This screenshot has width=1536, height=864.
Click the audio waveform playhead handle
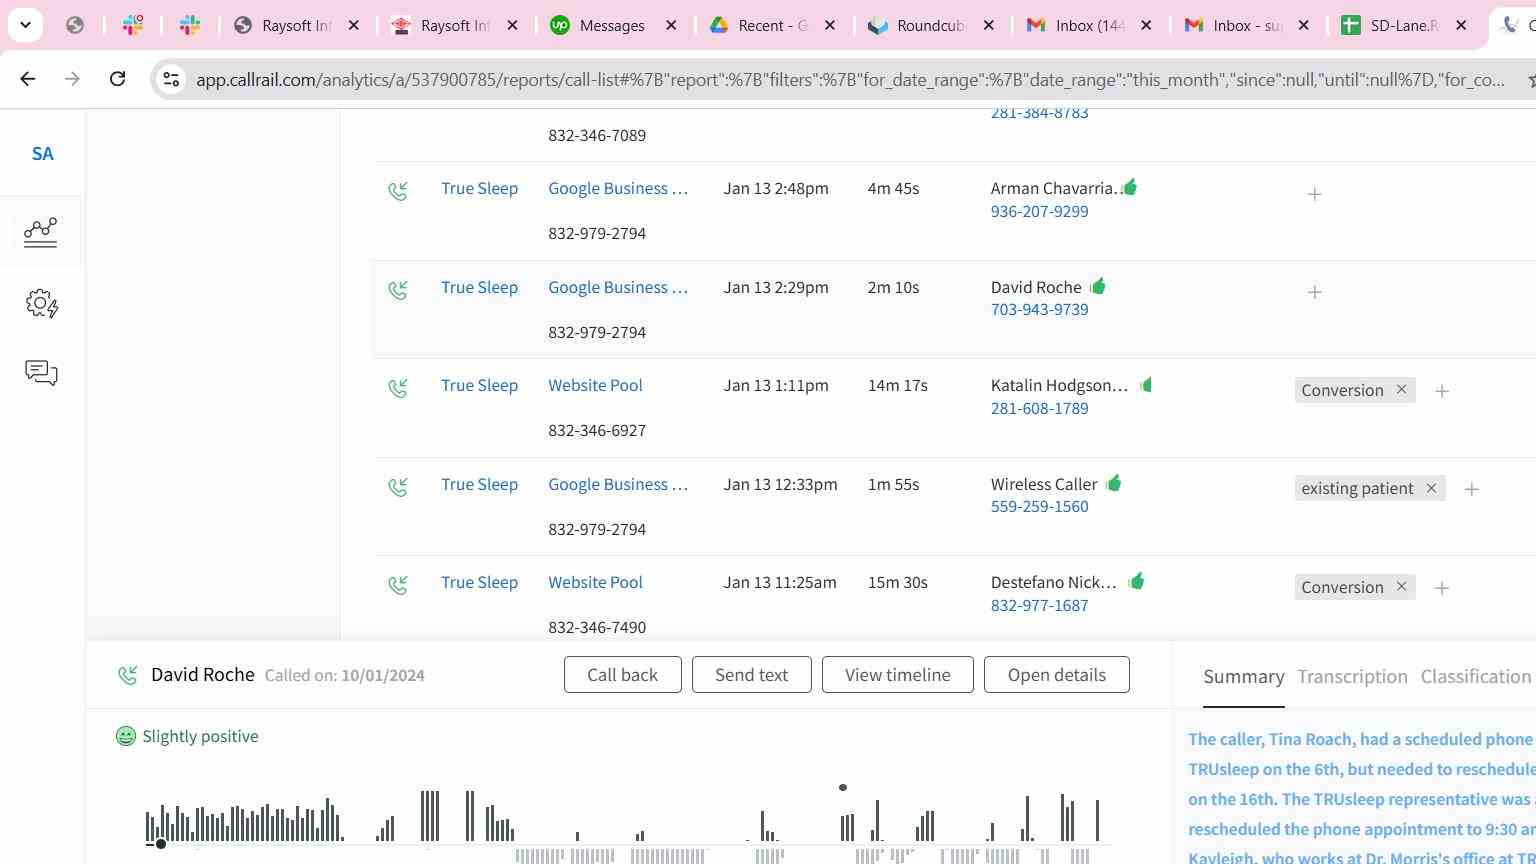(160, 844)
